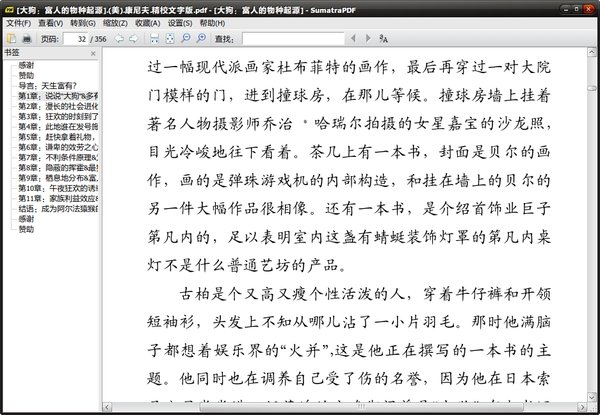This screenshot has width=600, height=415.
Task: Click Find Next arrow icon
Action: tap(368, 38)
